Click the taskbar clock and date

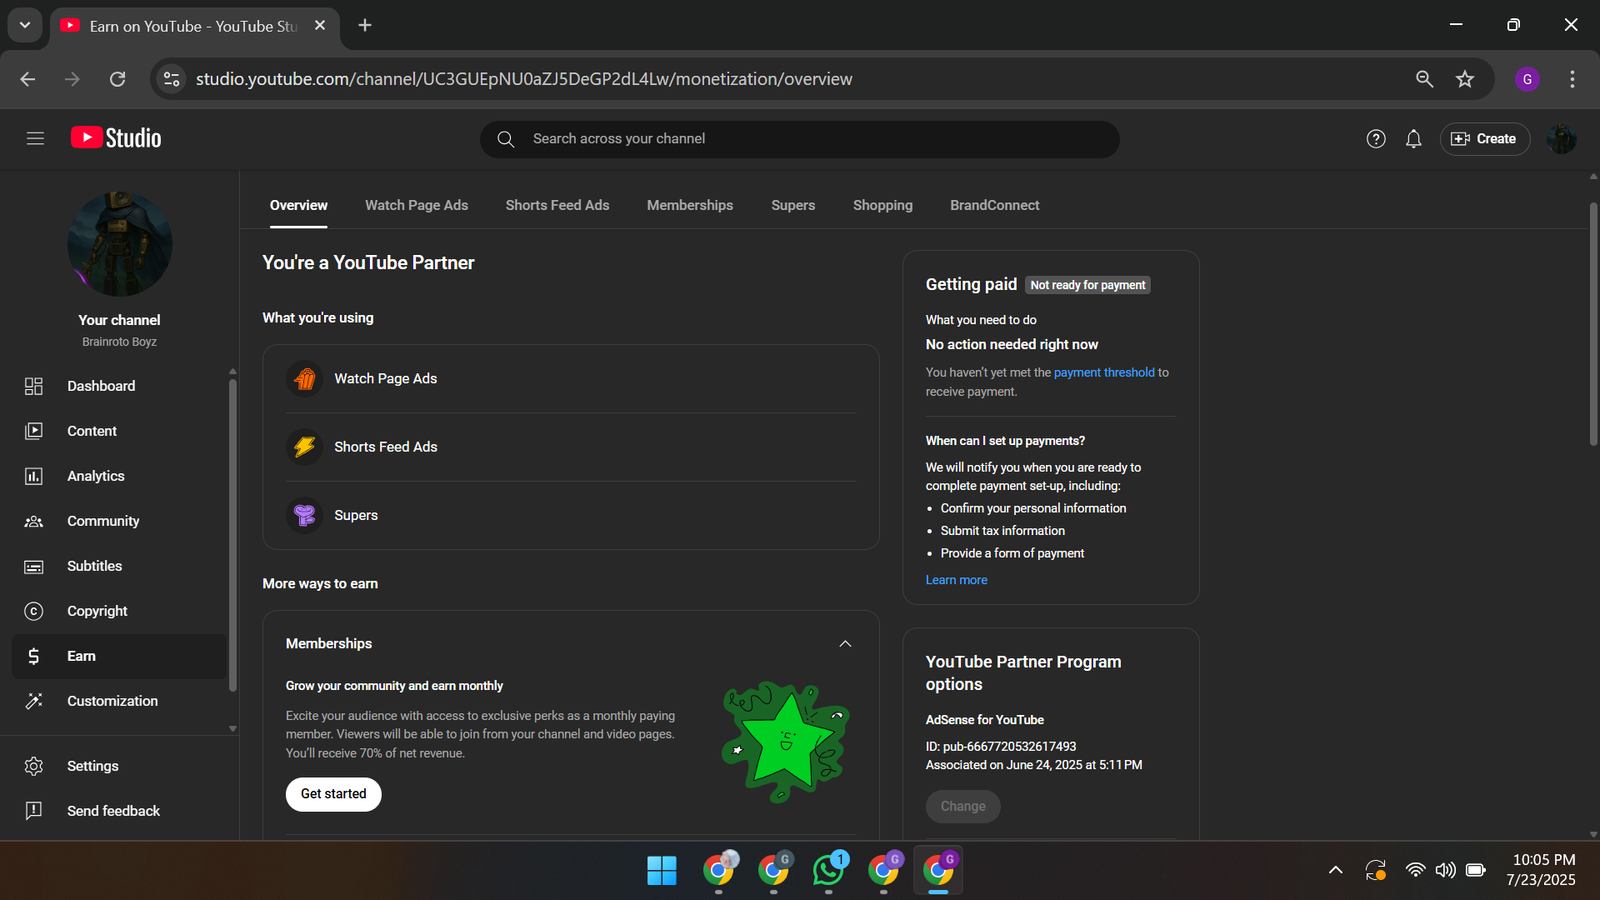[1541, 870]
